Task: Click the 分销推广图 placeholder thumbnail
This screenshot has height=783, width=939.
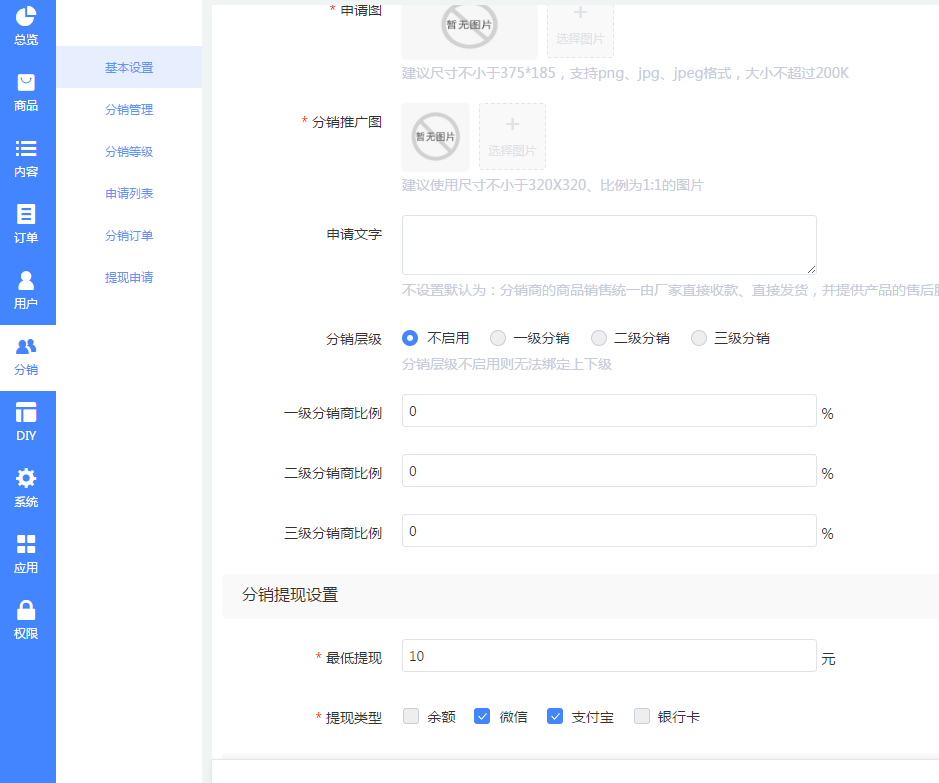Action: tap(435, 136)
